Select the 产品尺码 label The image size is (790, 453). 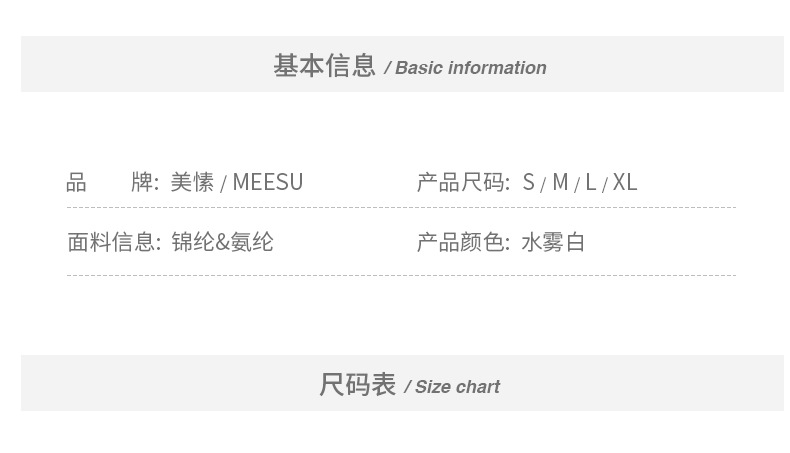462,182
